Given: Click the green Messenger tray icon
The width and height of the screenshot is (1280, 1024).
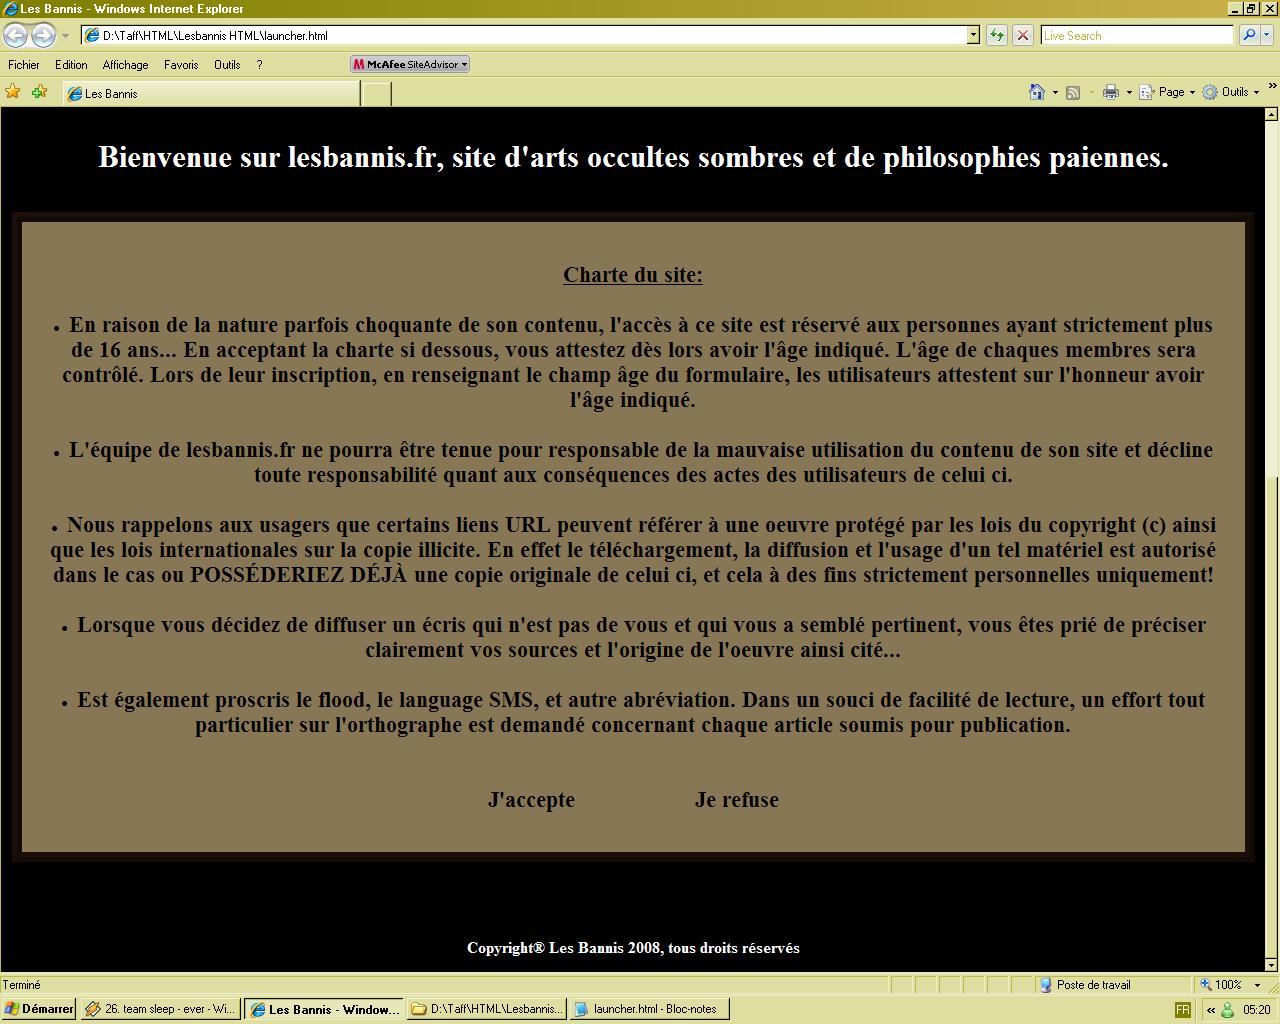Looking at the screenshot, I should tap(1227, 1010).
